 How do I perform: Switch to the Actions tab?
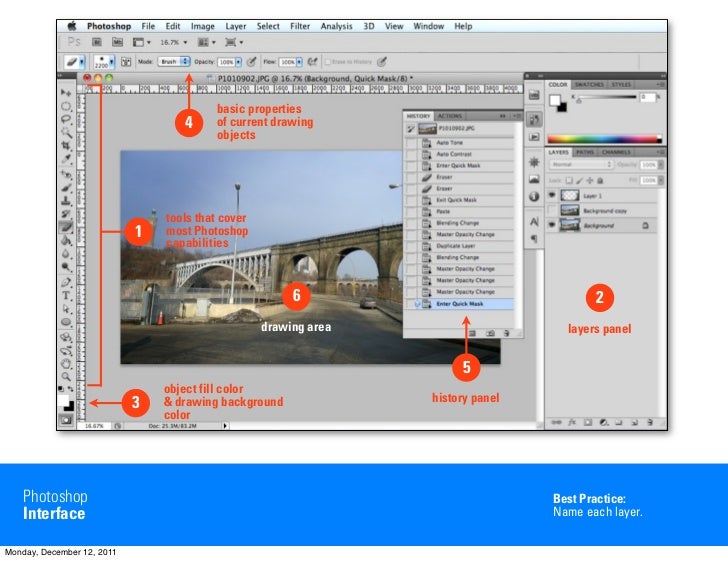[x=449, y=116]
